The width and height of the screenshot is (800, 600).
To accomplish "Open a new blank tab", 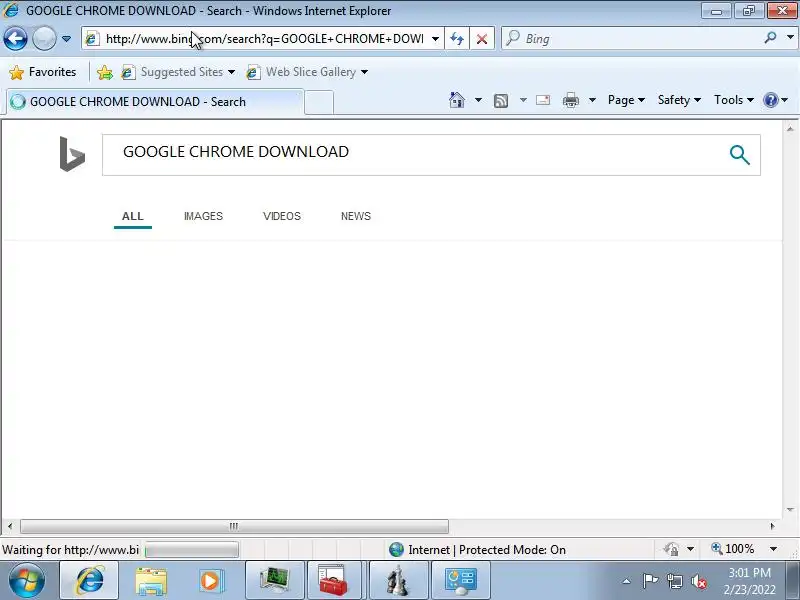I will [319, 102].
